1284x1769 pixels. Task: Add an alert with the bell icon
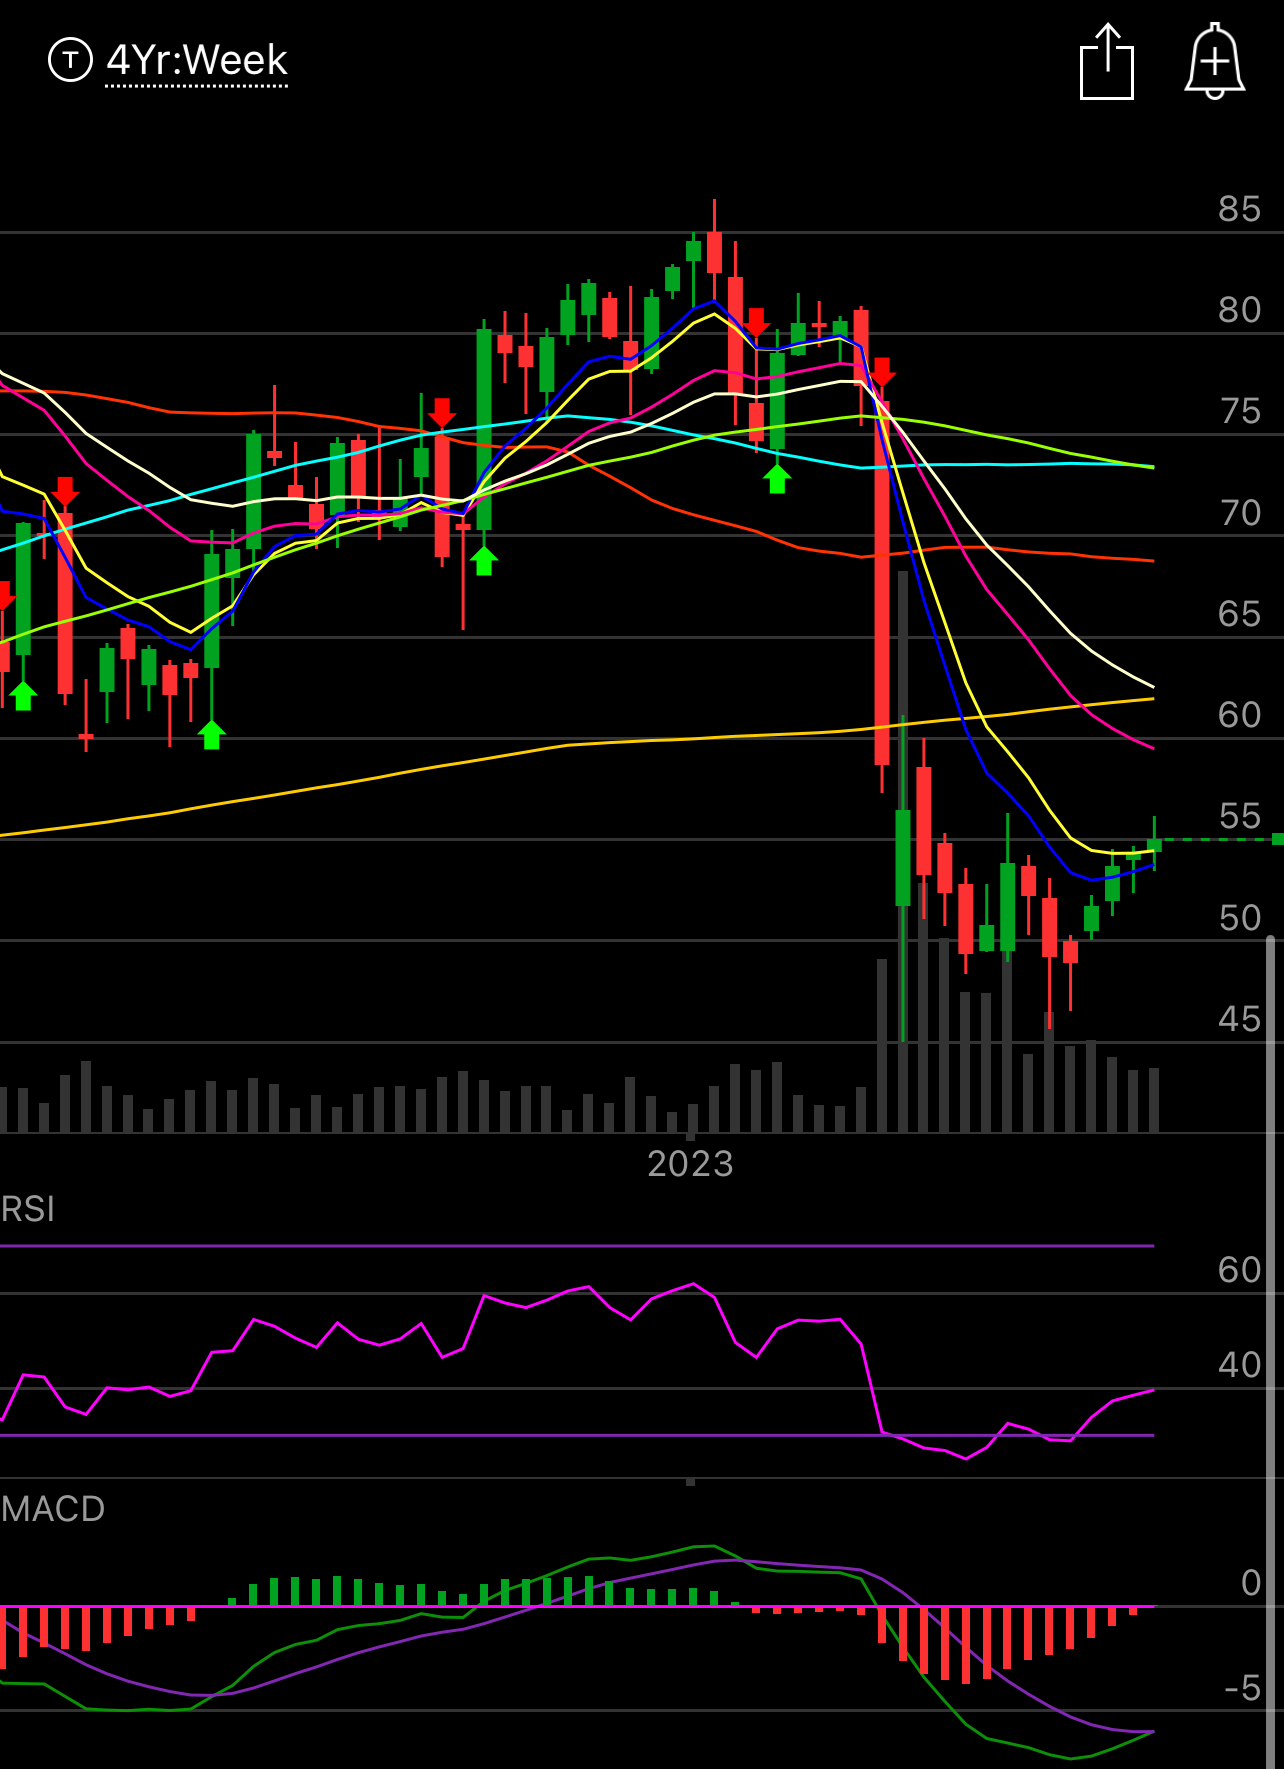click(1214, 61)
